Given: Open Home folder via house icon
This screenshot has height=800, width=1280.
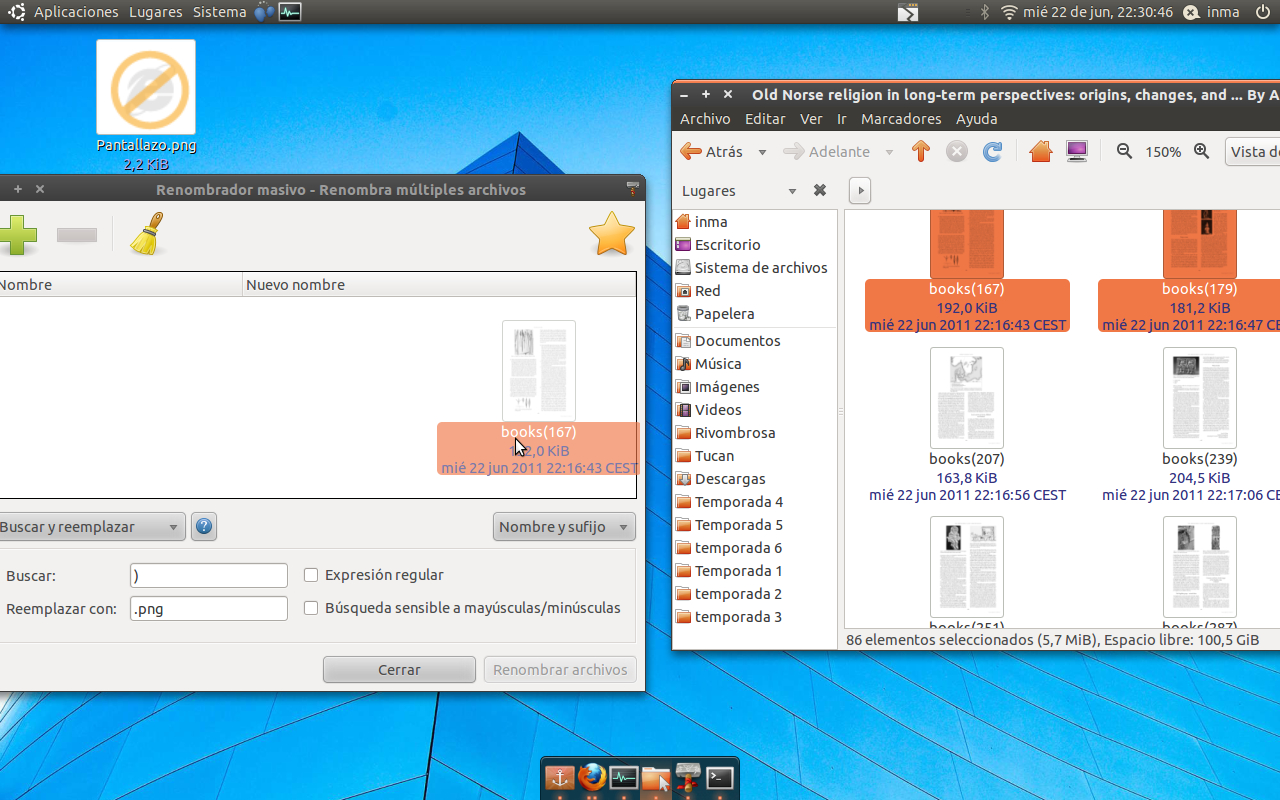Looking at the screenshot, I should [x=1041, y=151].
